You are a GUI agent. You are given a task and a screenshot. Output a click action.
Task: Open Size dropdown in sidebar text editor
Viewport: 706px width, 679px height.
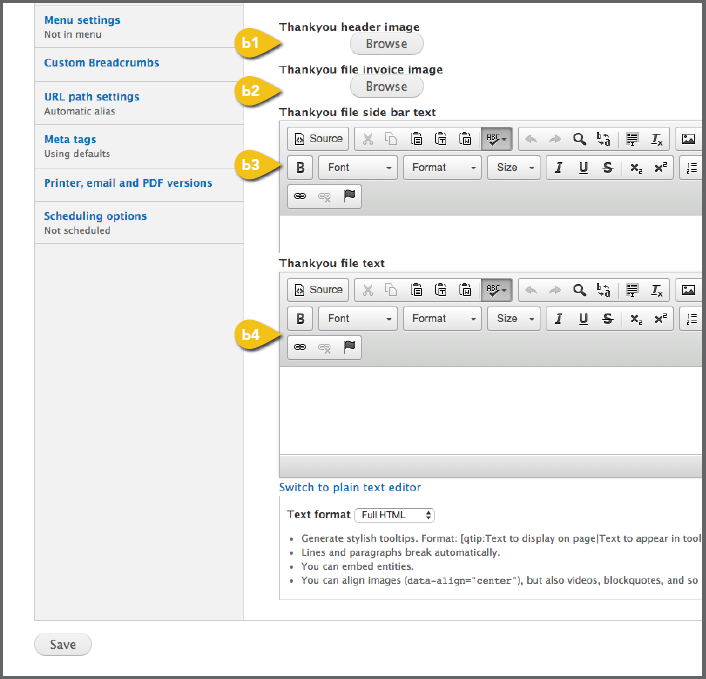tap(514, 167)
